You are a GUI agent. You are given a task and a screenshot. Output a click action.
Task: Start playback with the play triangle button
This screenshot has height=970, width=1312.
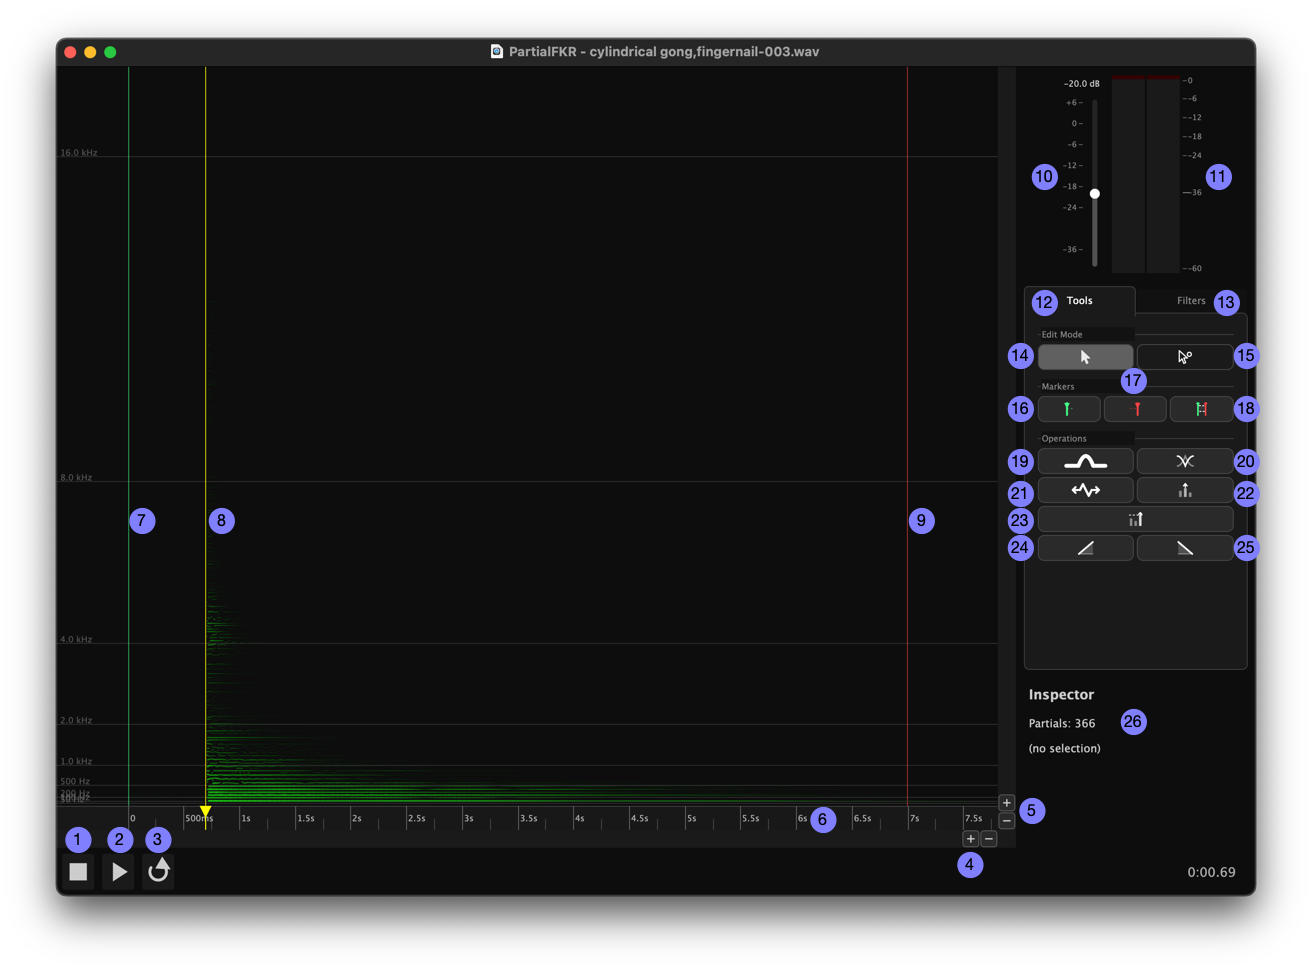(x=118, y=872)
